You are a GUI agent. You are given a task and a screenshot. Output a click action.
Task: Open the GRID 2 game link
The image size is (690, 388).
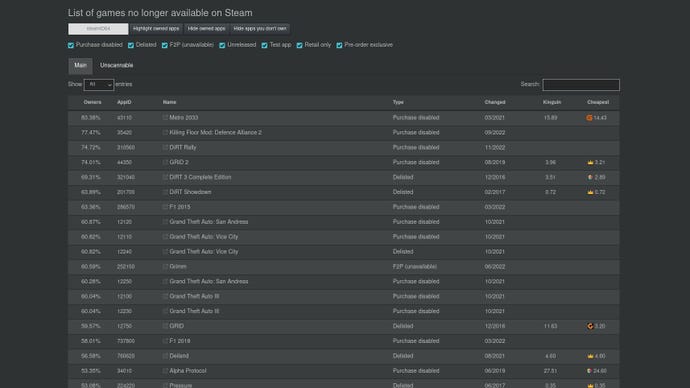(x=179, y=162)
